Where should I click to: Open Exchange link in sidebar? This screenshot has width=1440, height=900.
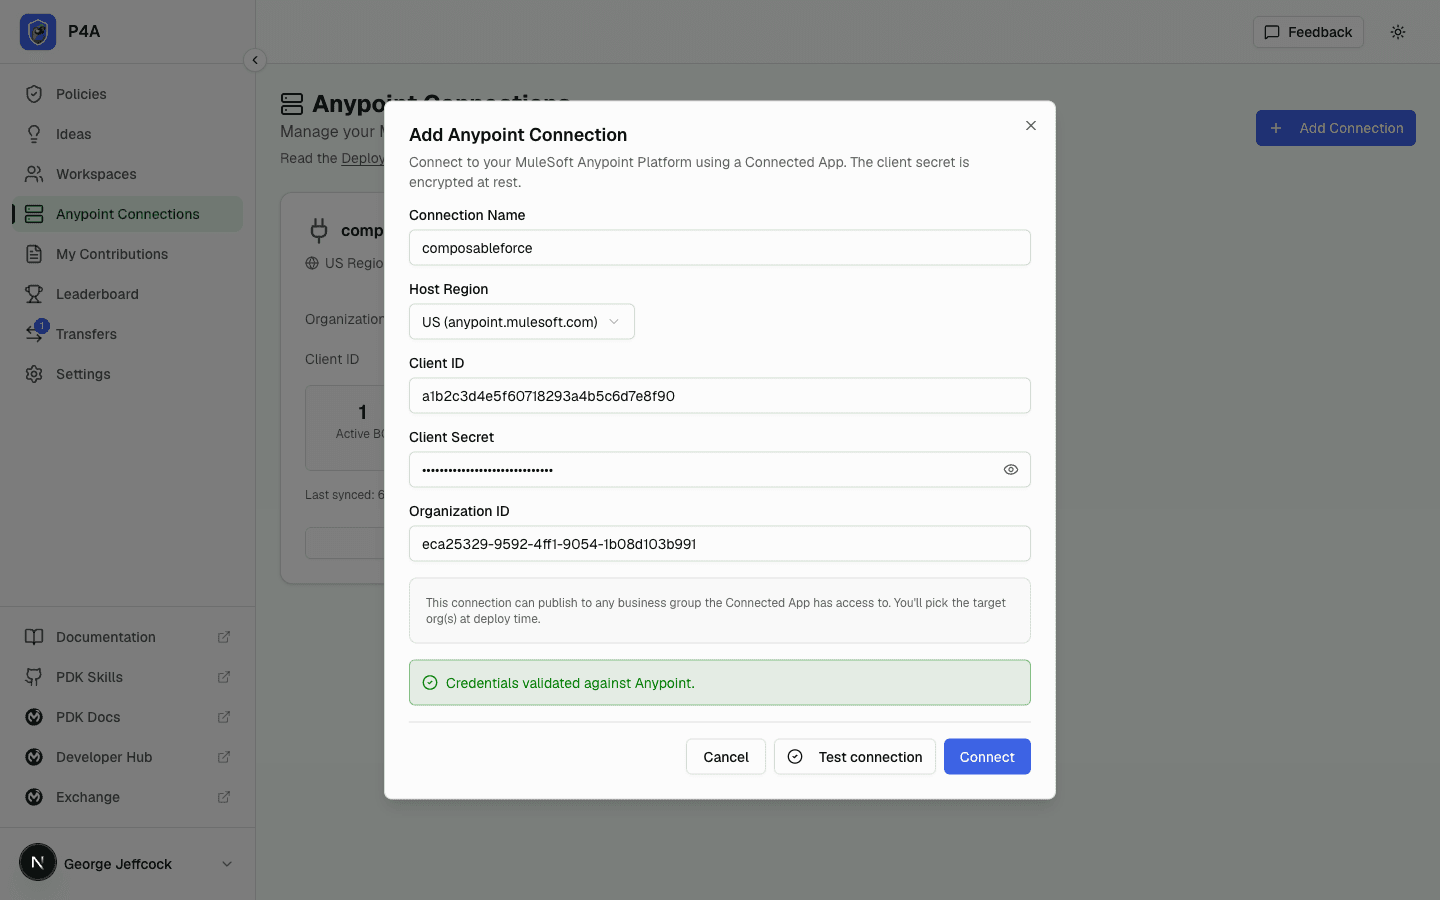pyautogui.click(x=127, y=797)
